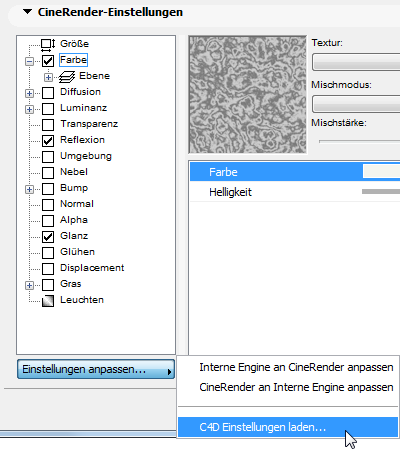Adjust the Helligkeit slider bar
Image resolution: width=400 pixels, height=451 pixels.
381,192
